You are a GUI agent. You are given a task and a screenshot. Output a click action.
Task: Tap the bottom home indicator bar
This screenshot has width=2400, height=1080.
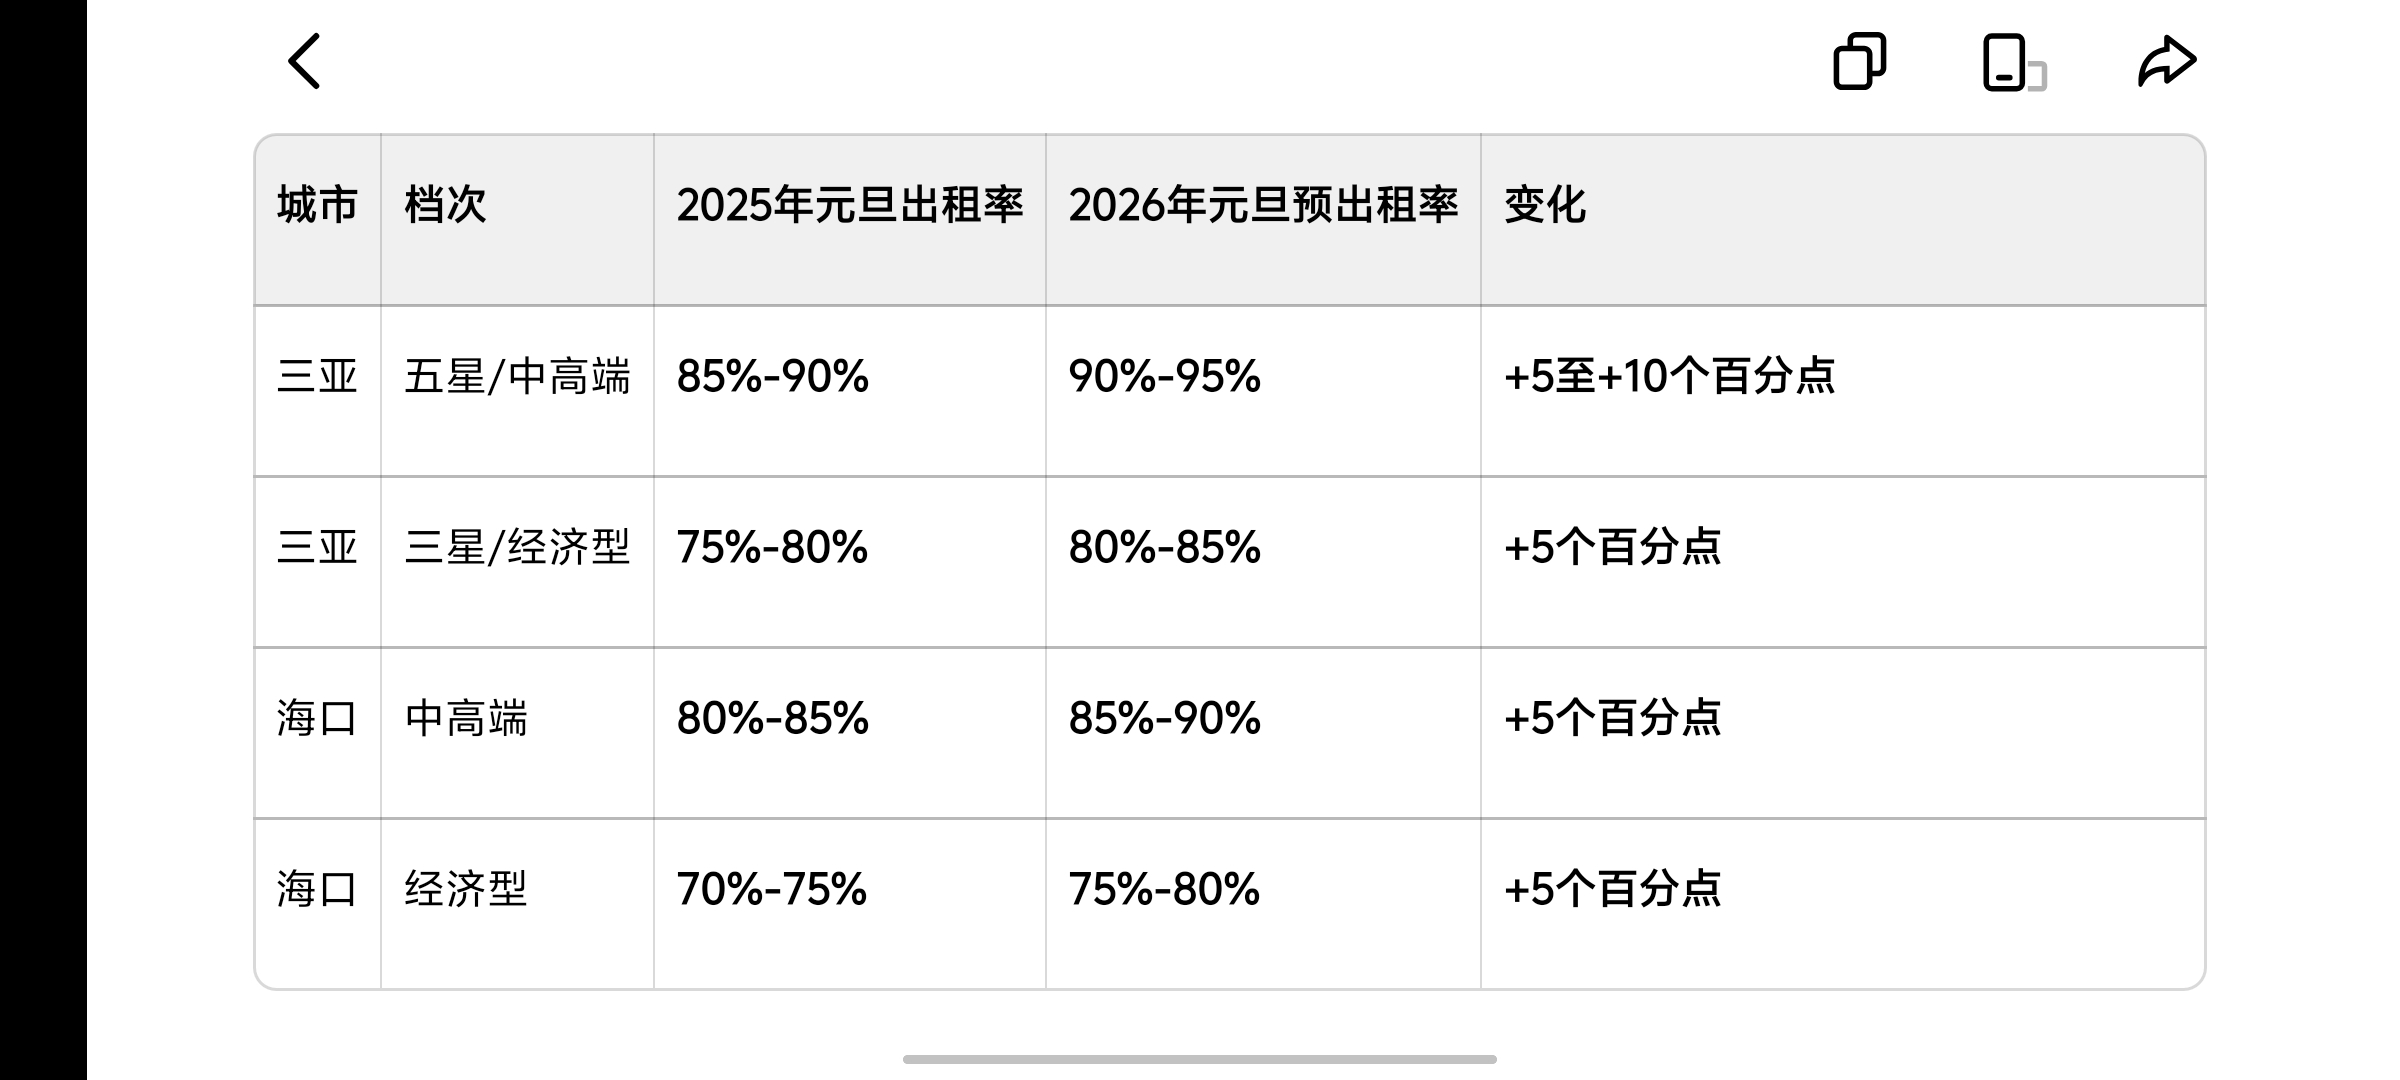[1200, 1059]
